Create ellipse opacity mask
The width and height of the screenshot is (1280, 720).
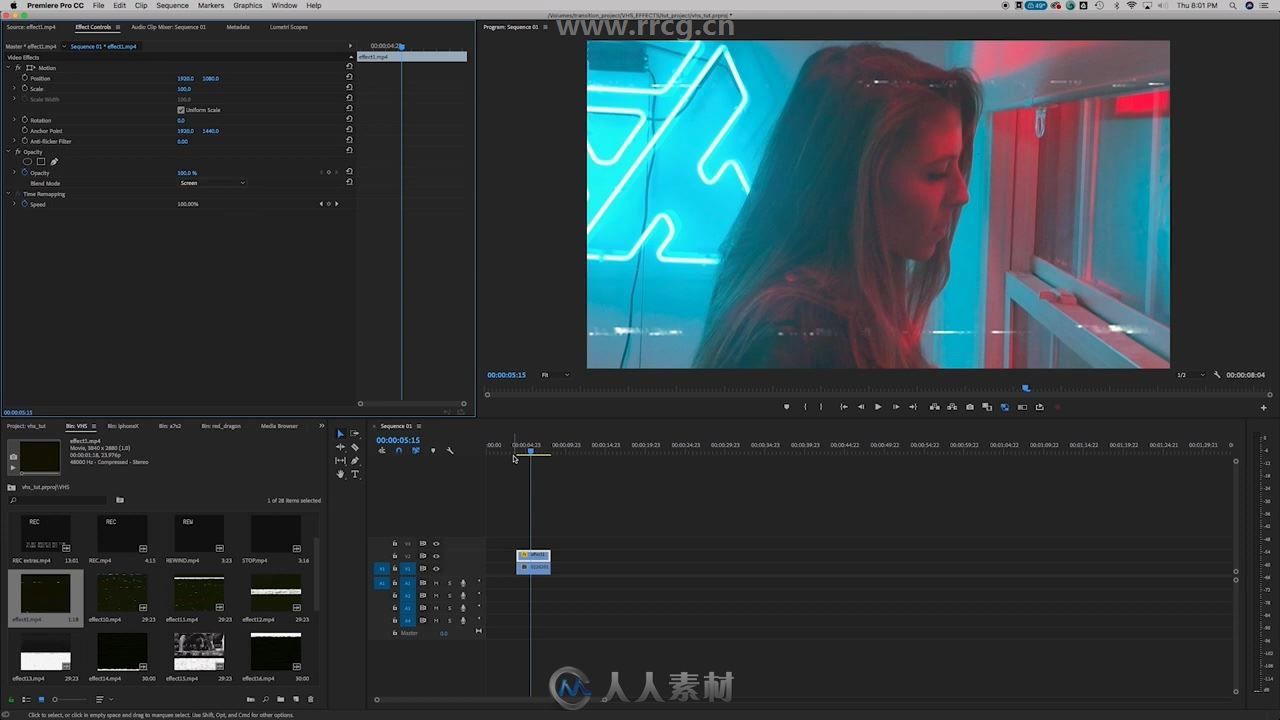[x=27, y=161]
